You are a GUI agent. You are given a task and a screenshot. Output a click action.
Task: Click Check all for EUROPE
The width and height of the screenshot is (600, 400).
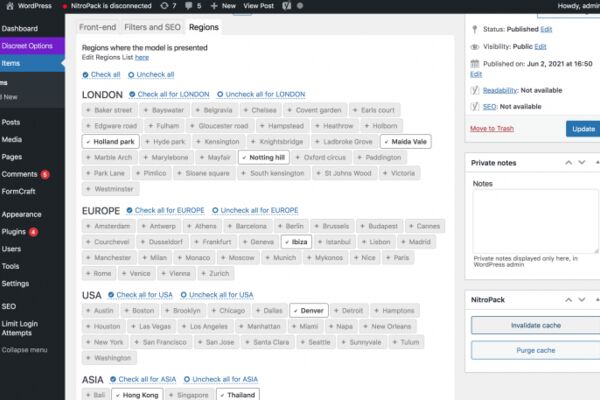point(165,211)
